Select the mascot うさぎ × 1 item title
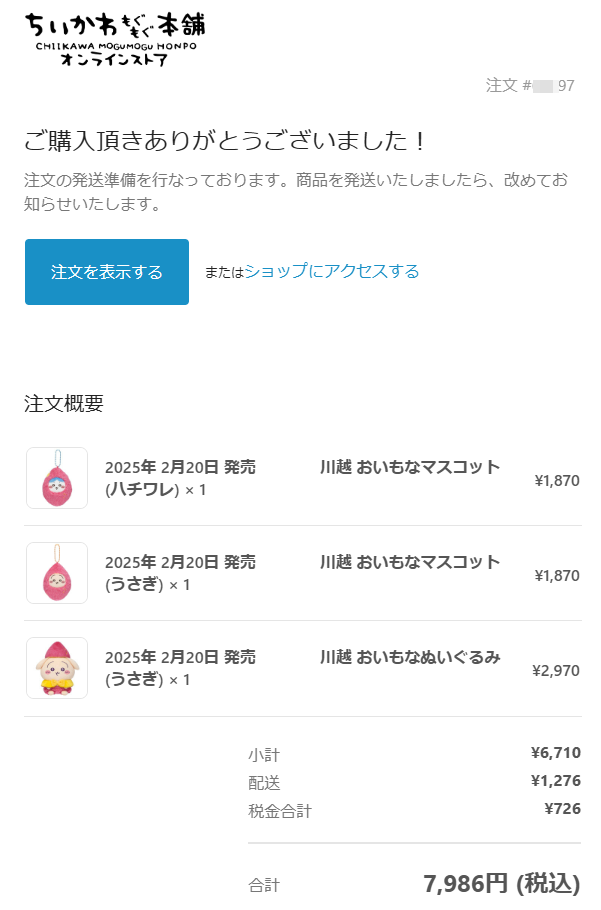The image size is (601, 910). coord(180,573)
